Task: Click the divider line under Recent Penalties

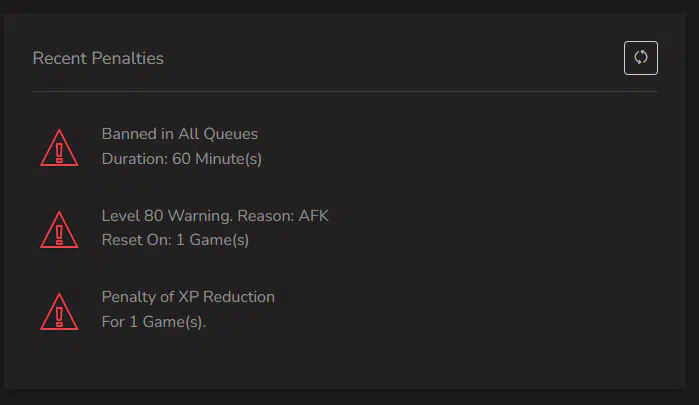Action: coord(345,91)
